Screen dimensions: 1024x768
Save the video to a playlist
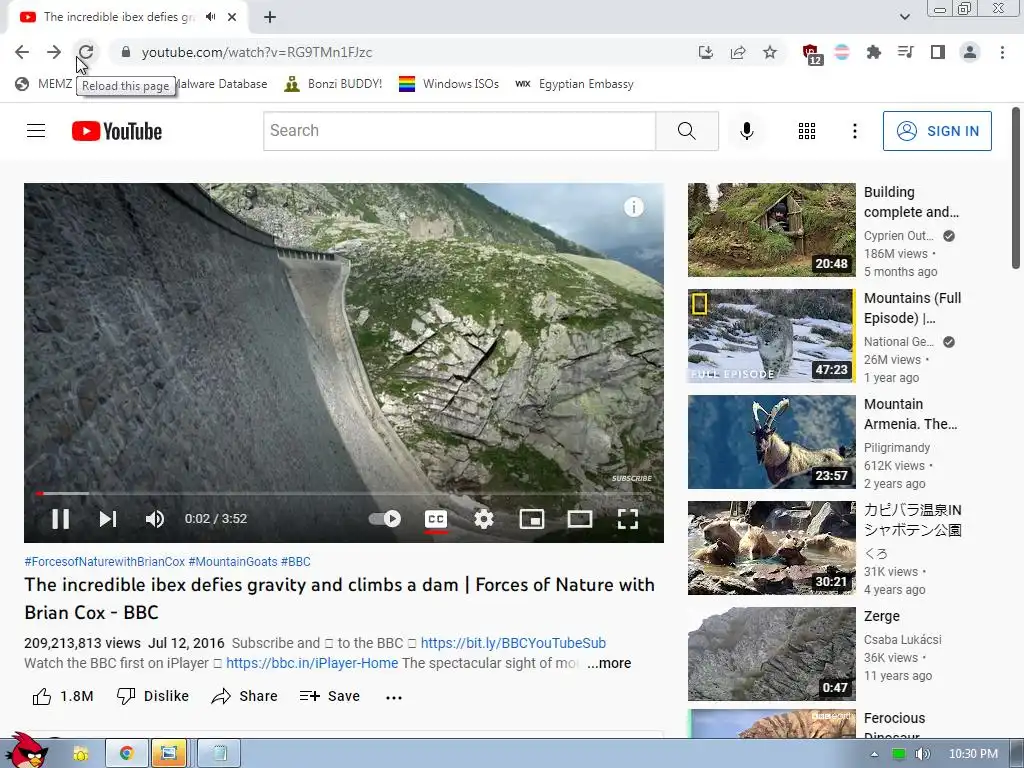click(330, 696)
